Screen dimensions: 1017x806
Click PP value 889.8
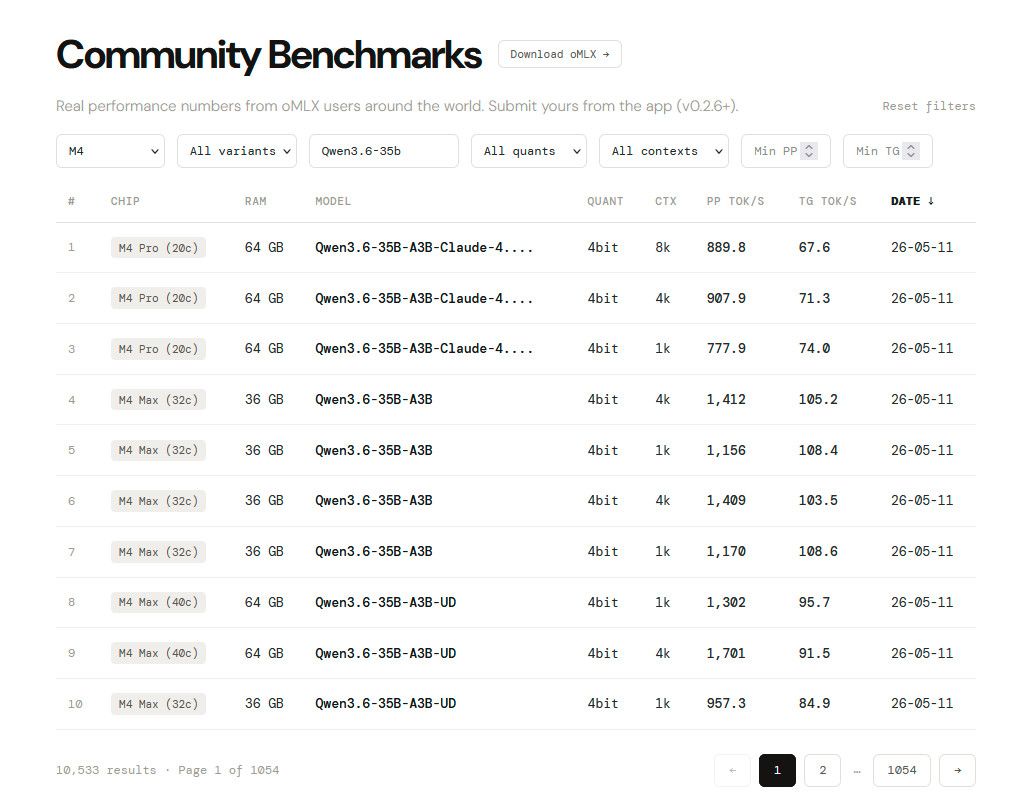726,247
